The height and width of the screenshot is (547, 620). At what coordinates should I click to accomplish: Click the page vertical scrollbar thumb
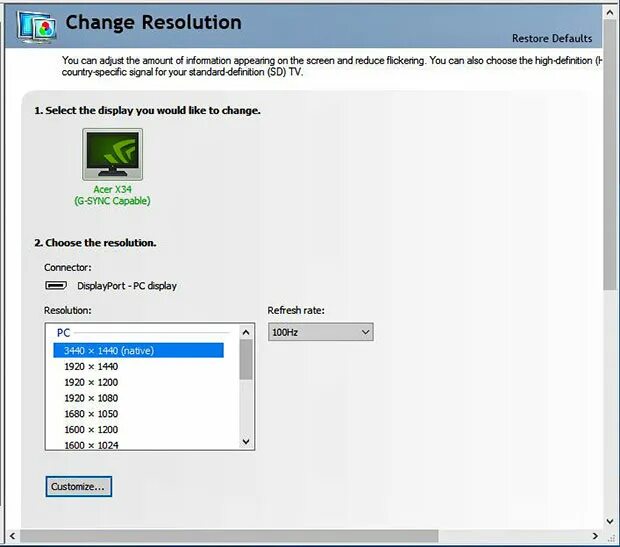pyautogui.click(x=610, y=155)
